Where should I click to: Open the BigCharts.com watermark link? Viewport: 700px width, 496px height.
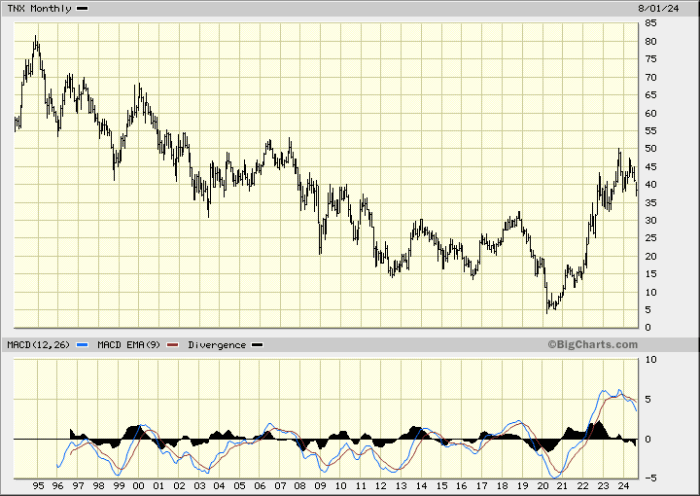(x=592, y=345)
